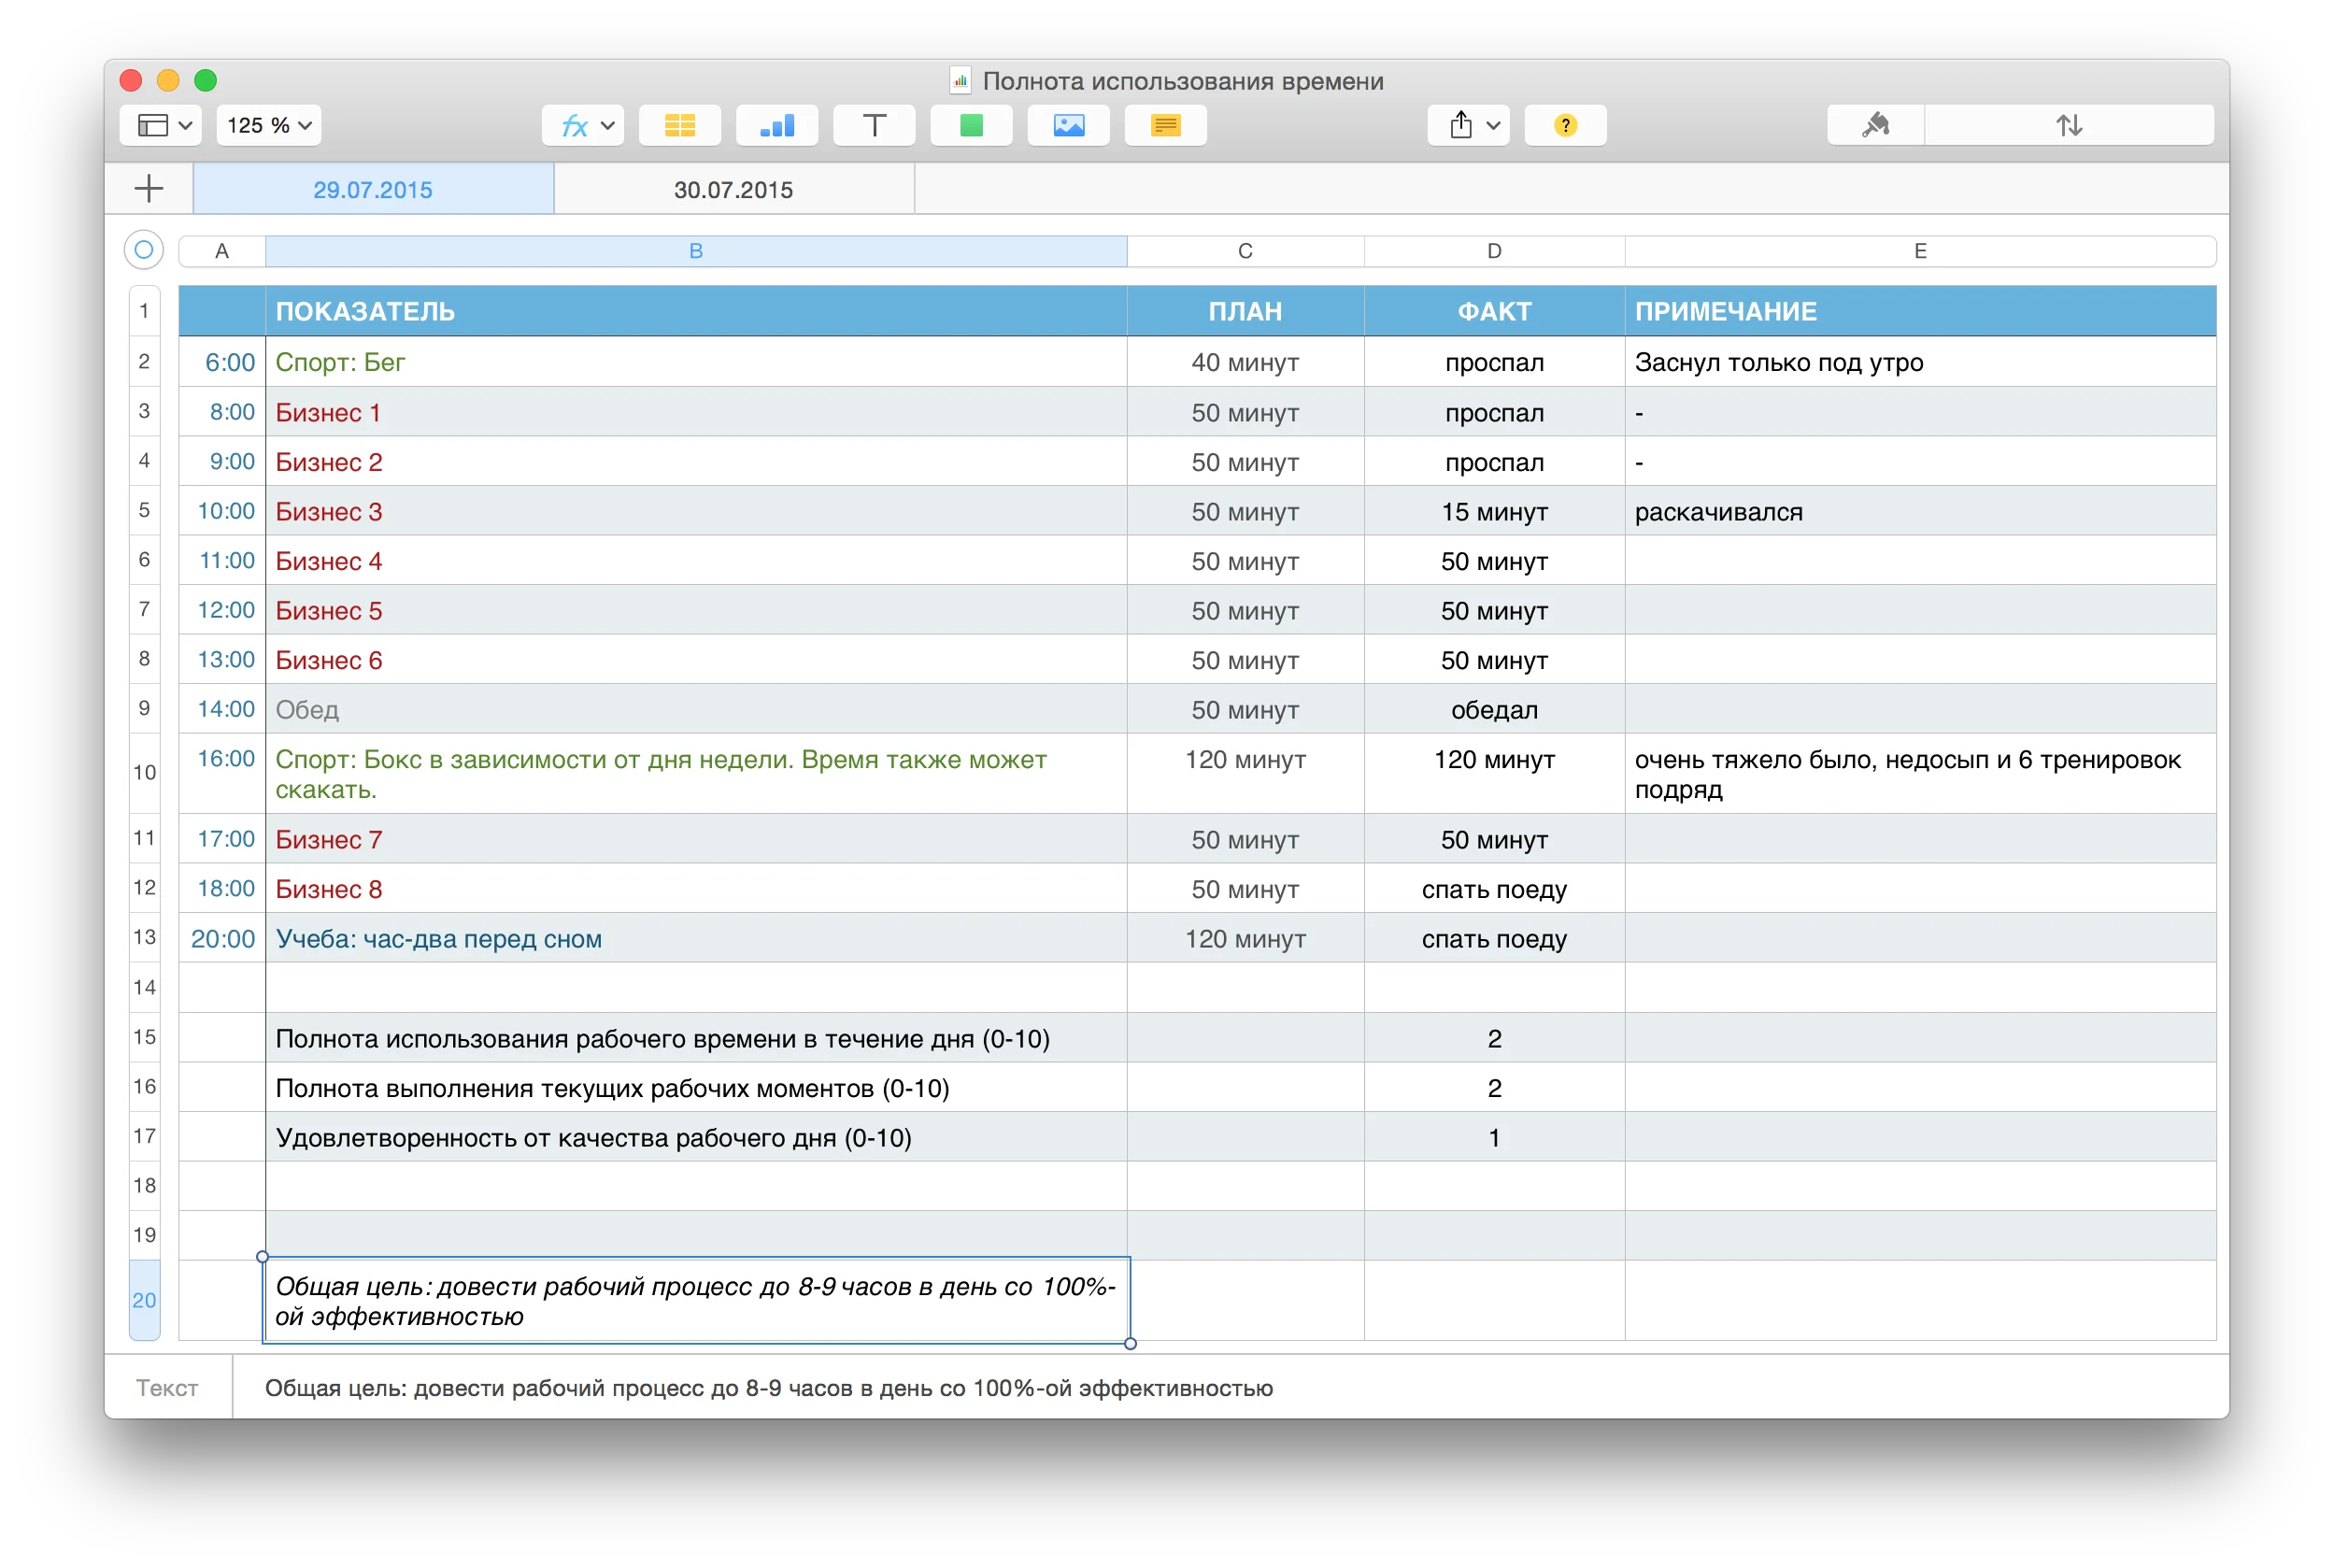Select column B header
The width and height of the screenshot is (2334, 1568).
coord(696,251)
